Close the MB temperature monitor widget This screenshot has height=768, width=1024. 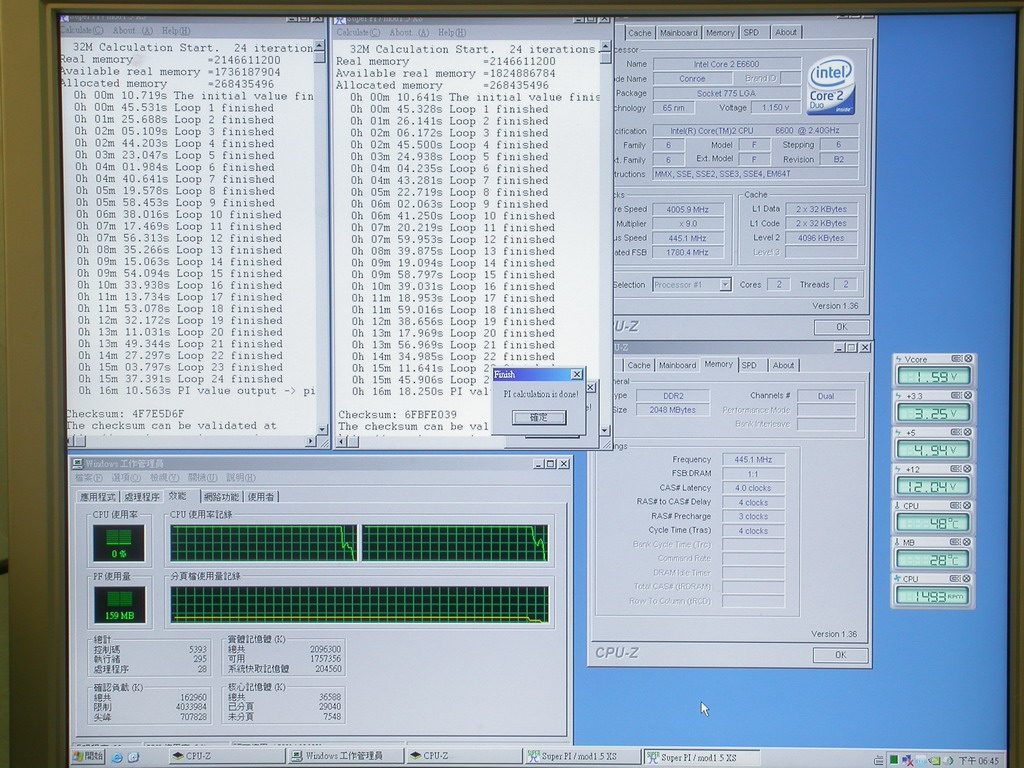pos(967,542)
